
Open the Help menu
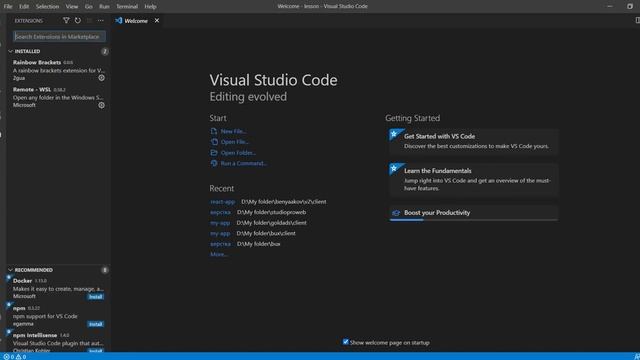(x=150, y=6)
